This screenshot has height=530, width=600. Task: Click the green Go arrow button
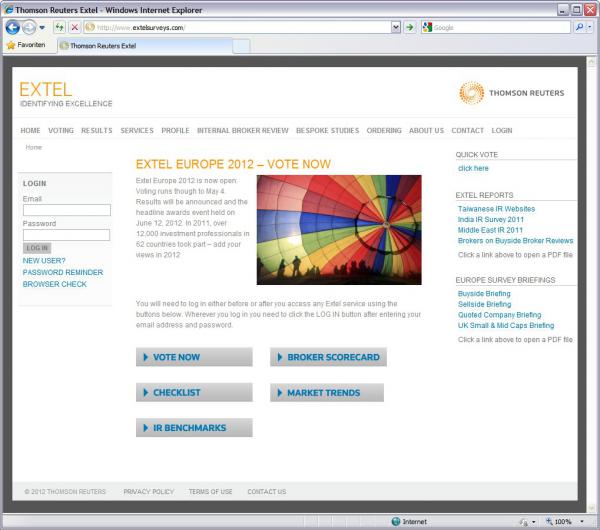point(410,28)
